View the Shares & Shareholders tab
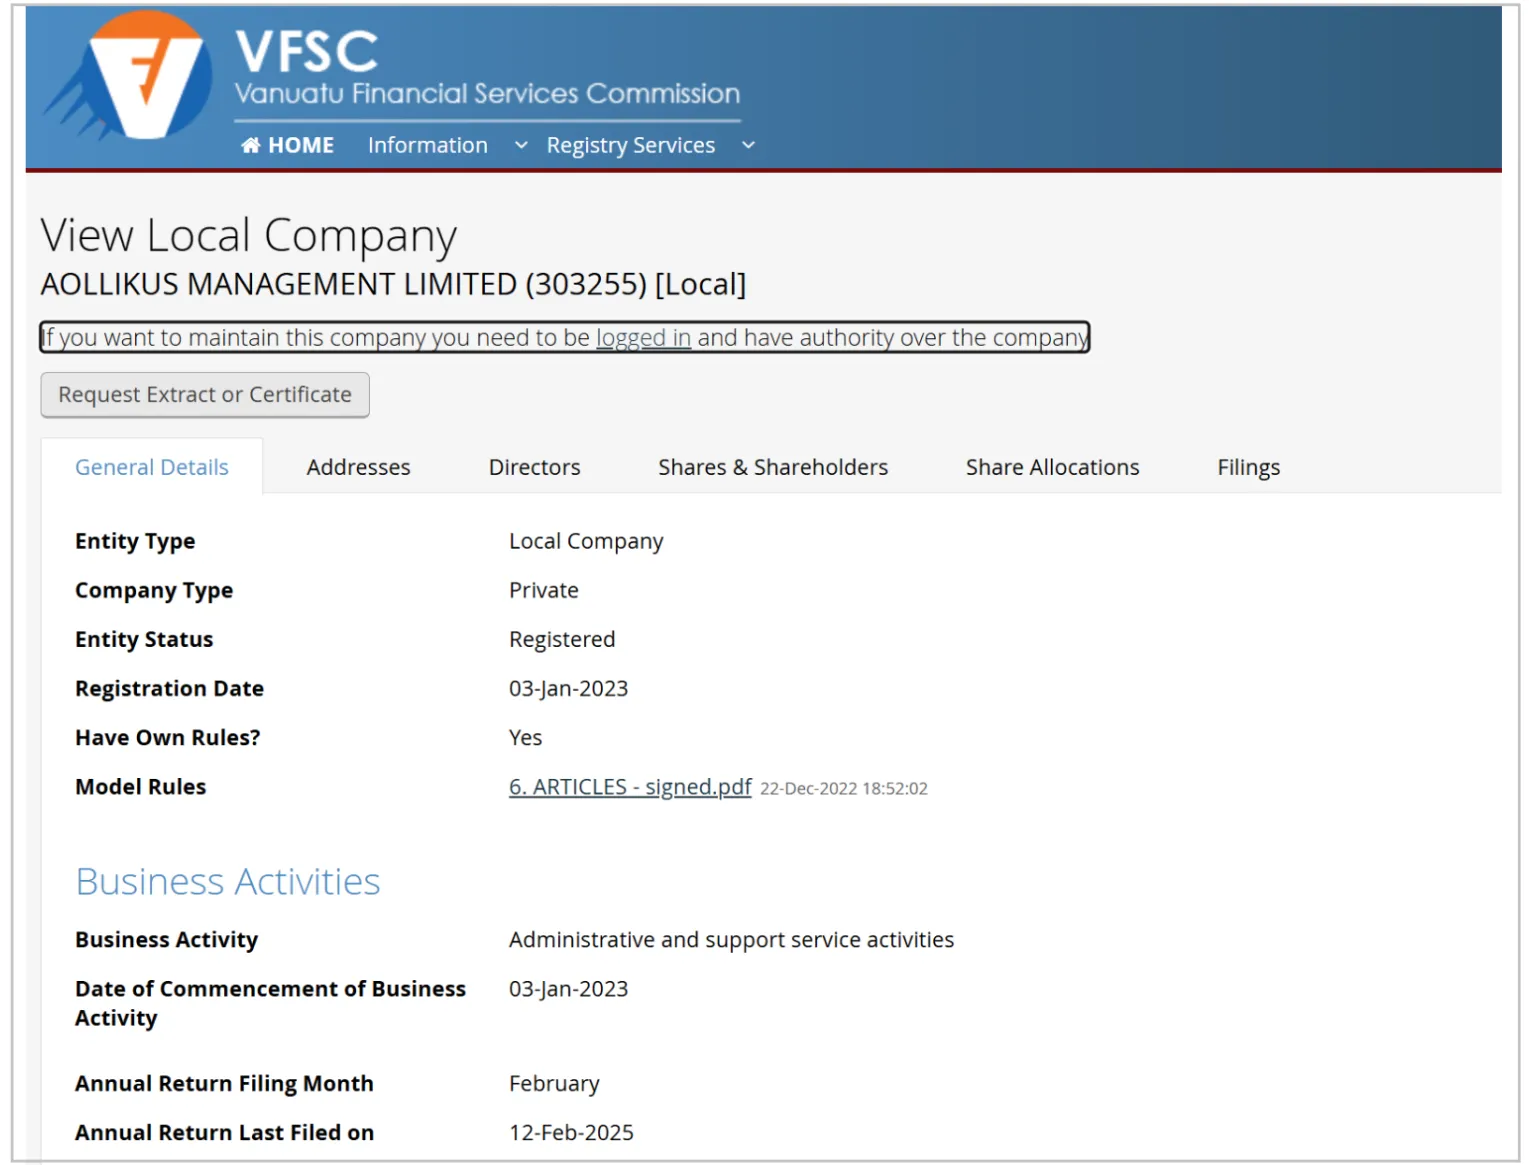This screenshot has width=1529, height=1165. coord(773,467)
